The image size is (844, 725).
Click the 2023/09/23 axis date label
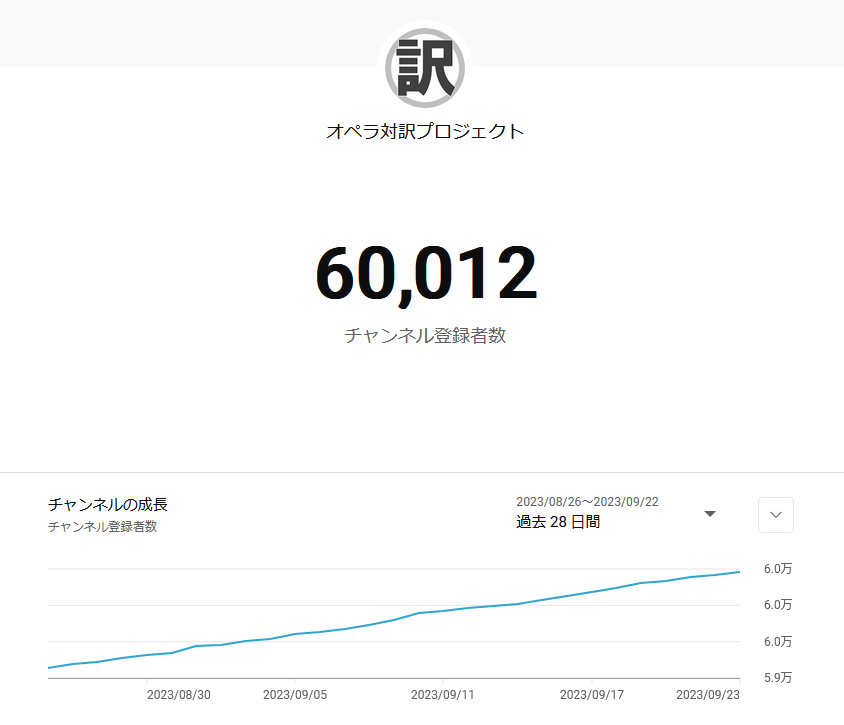(708, 695)
